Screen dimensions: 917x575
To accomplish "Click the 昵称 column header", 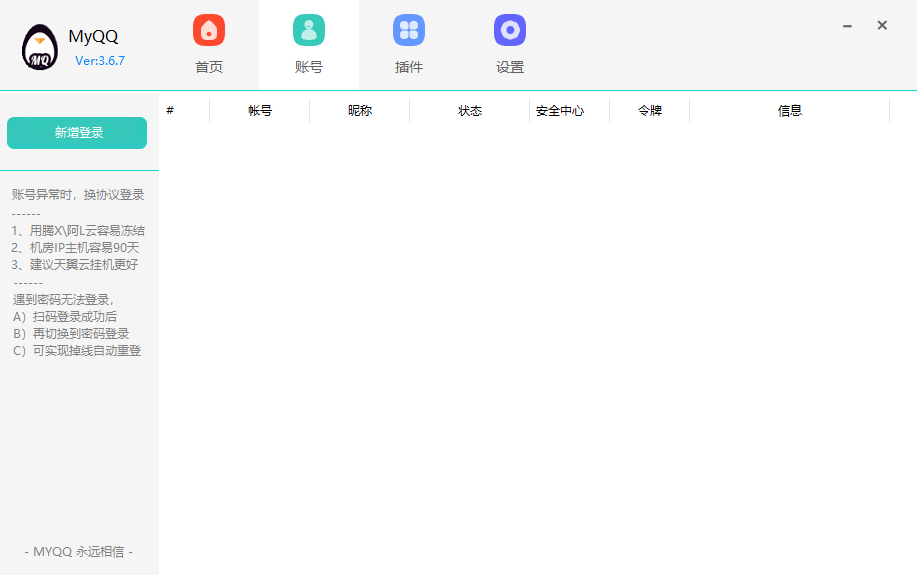I will pos(360,111).
